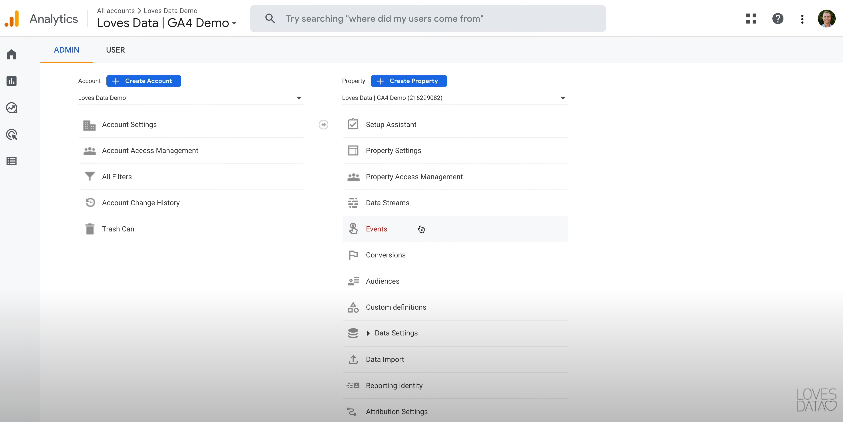Click the Google Analytics logo

tap(12, 19)
